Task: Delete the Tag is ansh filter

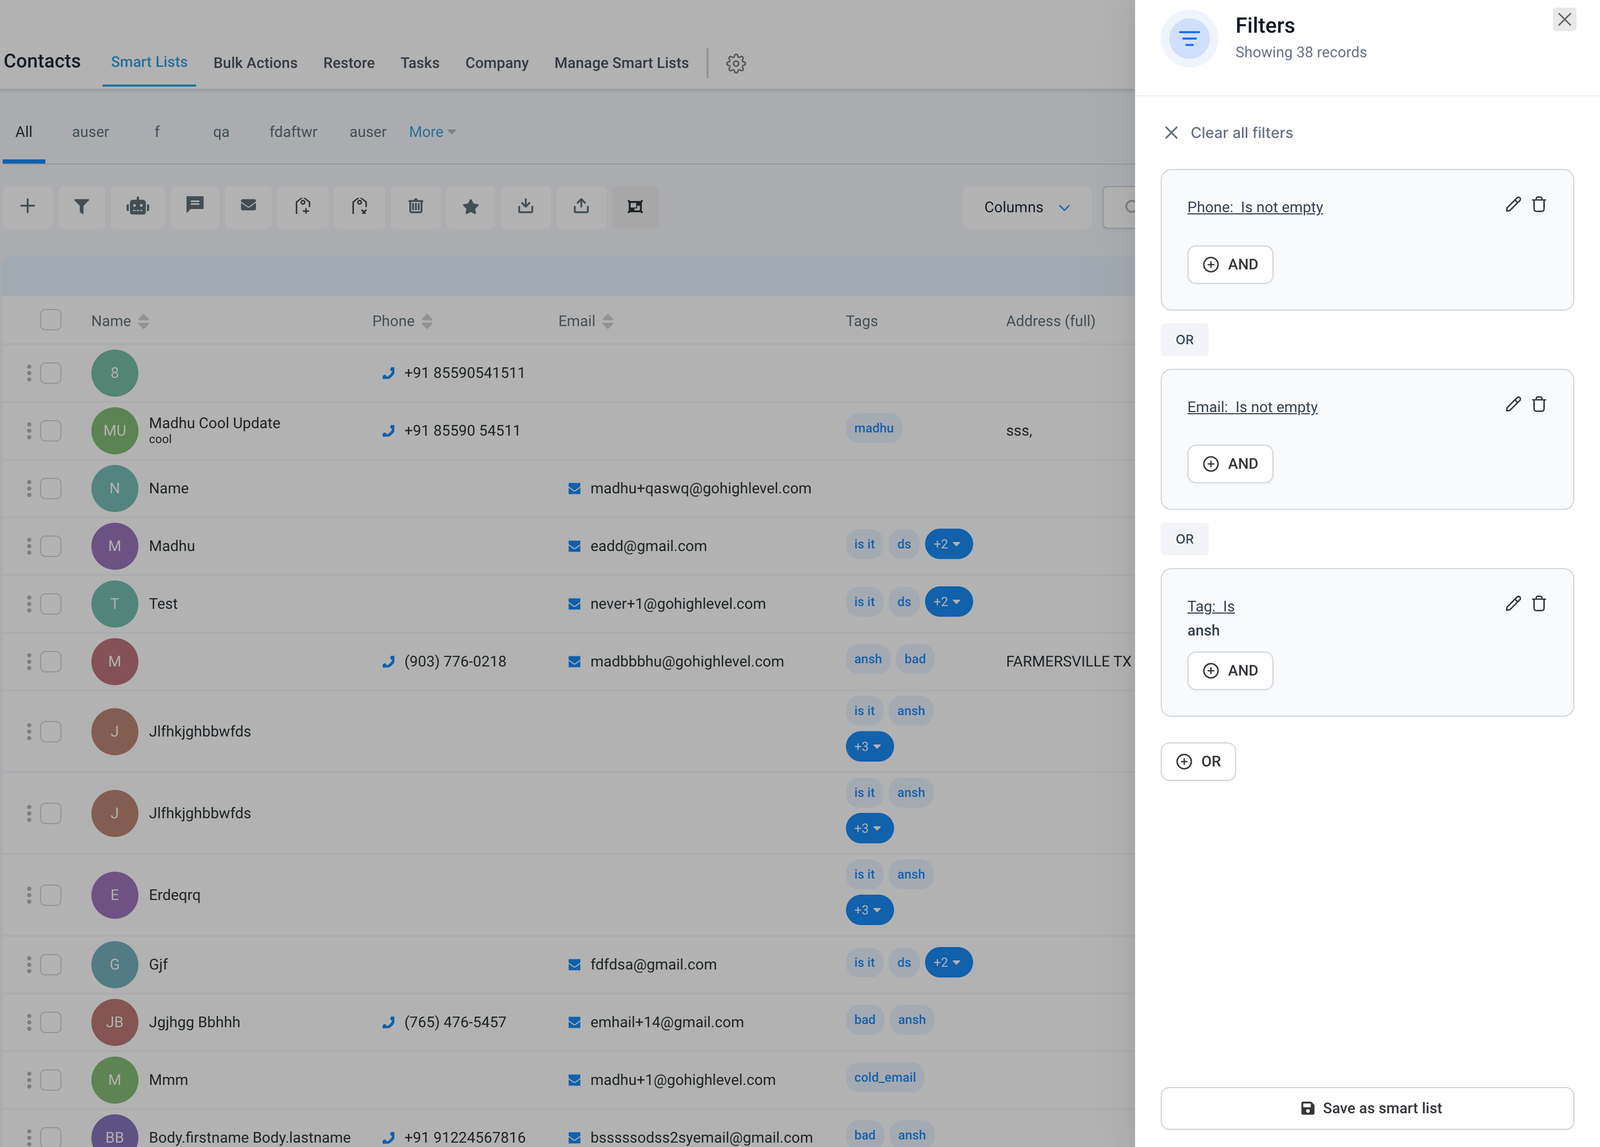Action: [x=1539, y=604]
